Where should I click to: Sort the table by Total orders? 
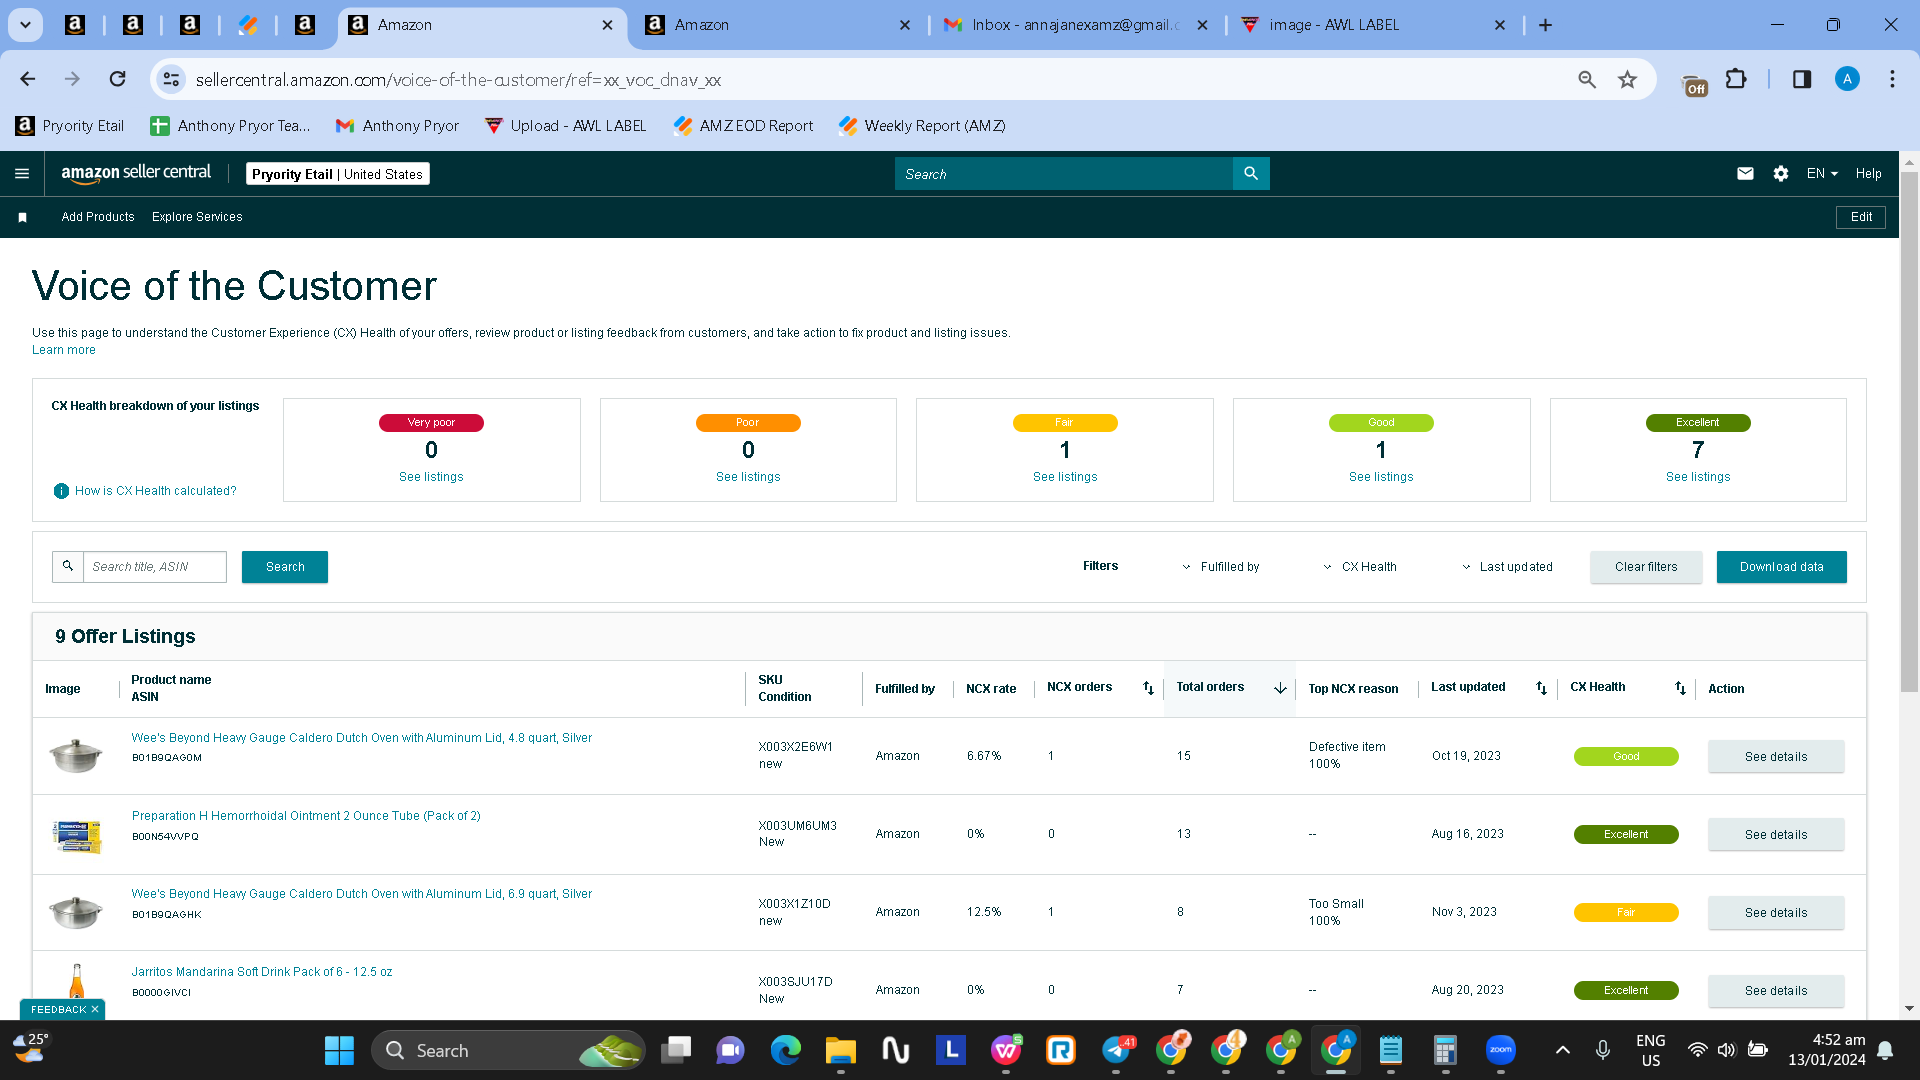coord(1280,688)
